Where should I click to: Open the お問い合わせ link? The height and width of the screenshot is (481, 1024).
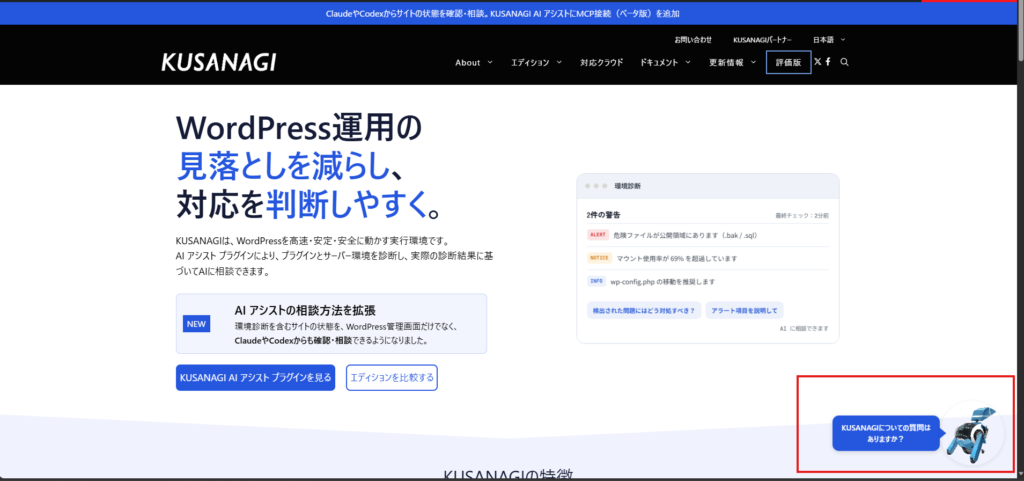tap(693, 40)
